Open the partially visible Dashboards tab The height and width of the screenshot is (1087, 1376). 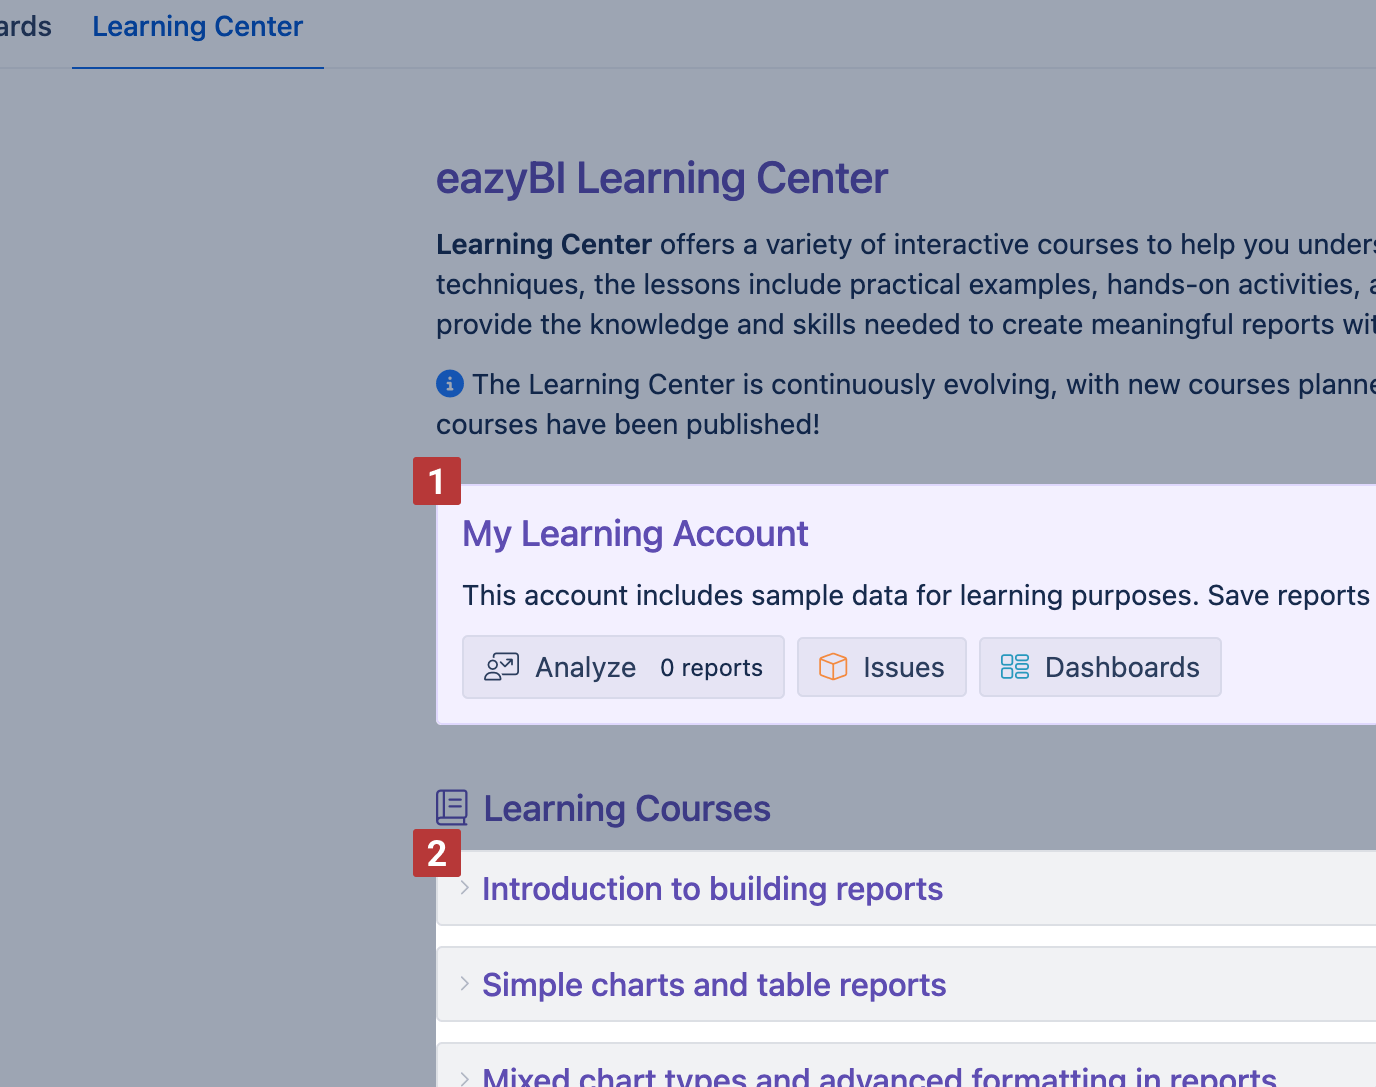click(x=25, y=27)
